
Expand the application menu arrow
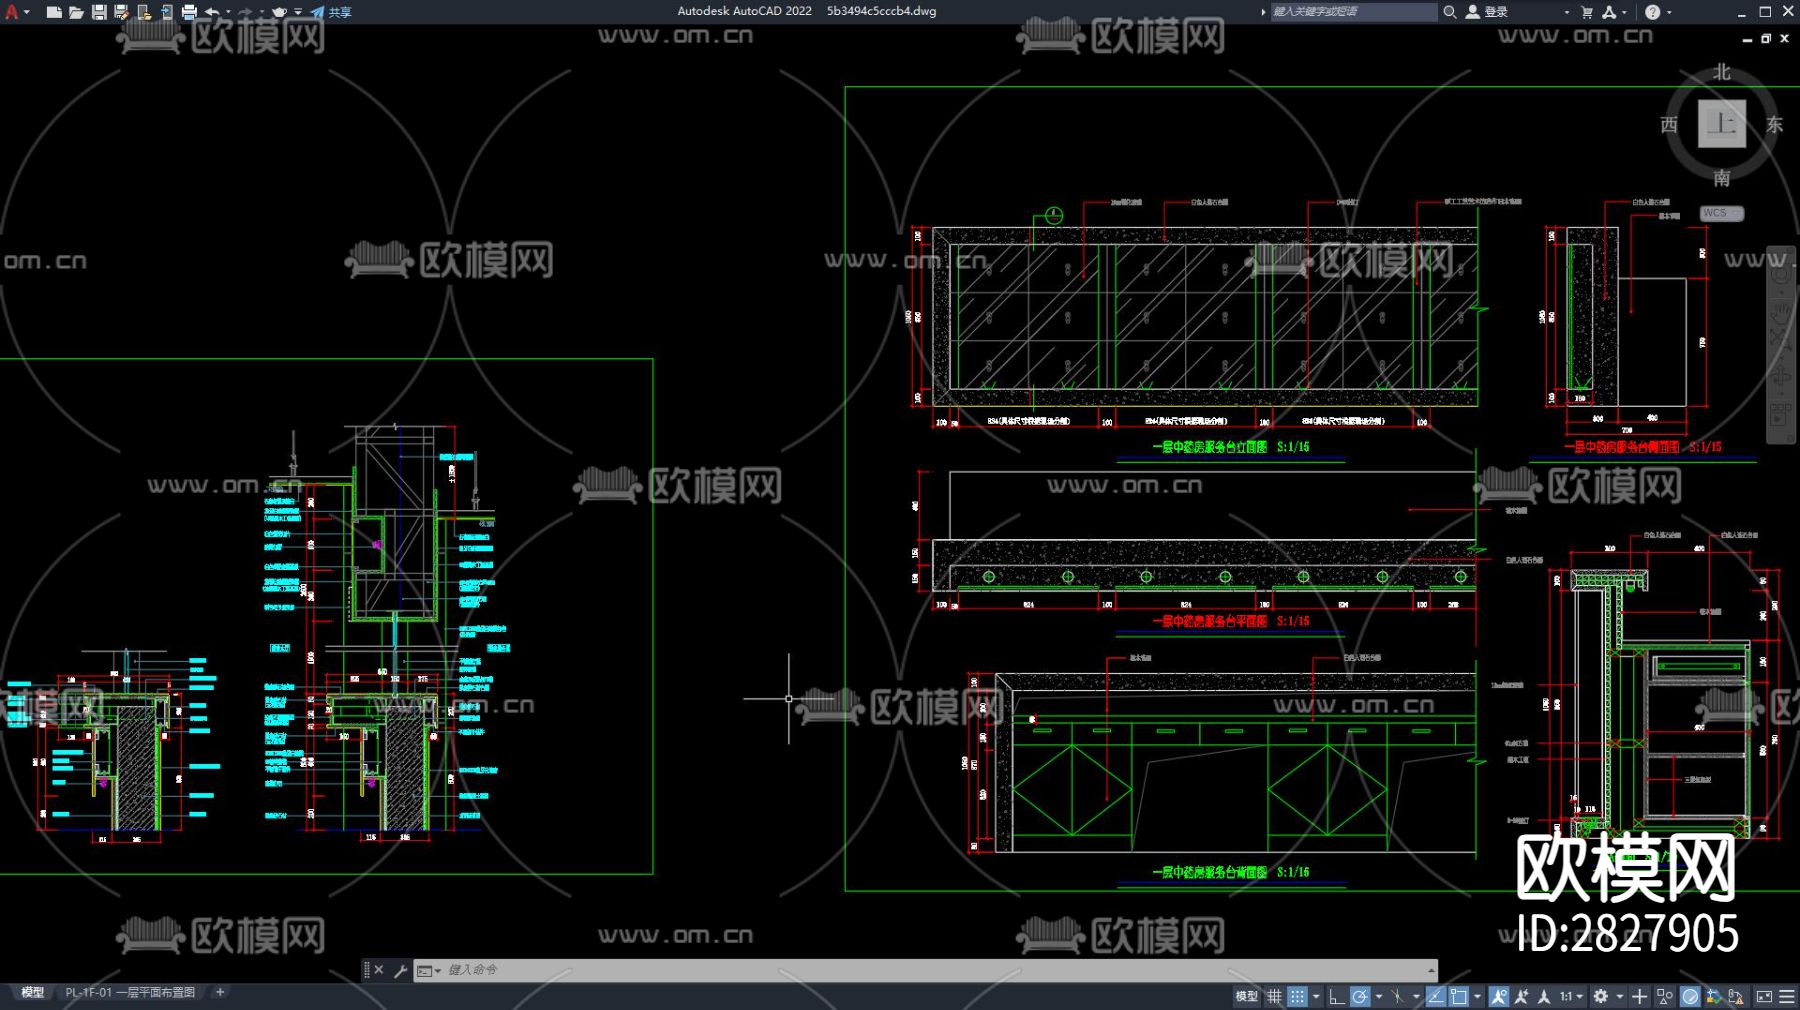click(26, 12)
